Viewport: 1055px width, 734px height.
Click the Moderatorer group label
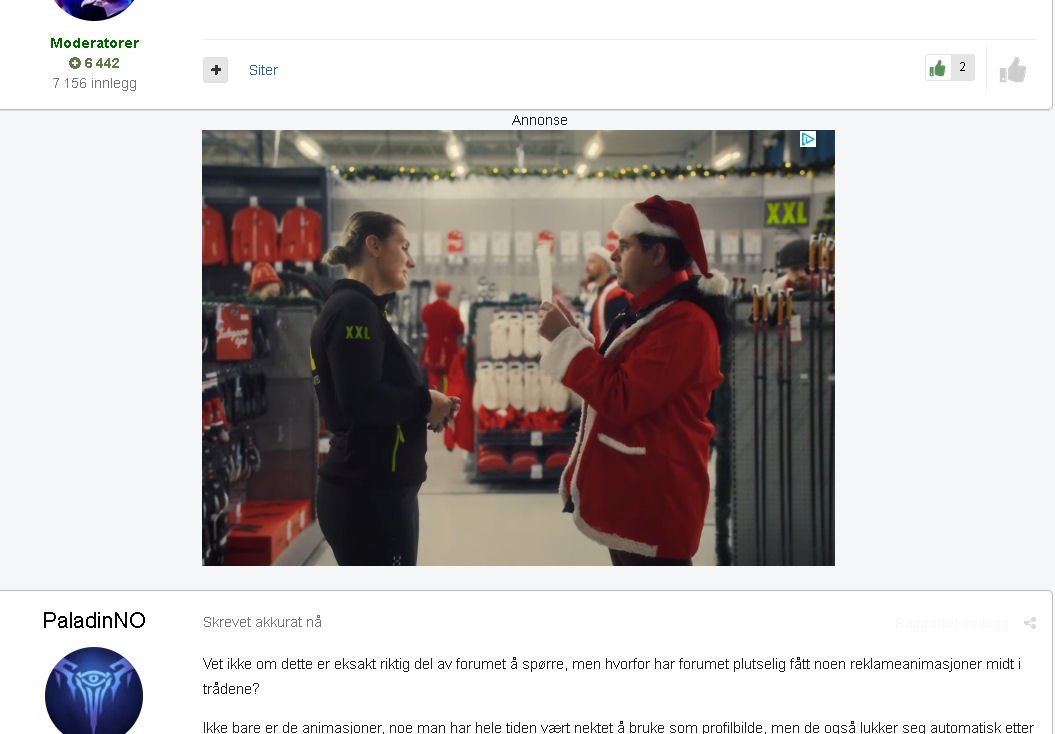[94, 43]
